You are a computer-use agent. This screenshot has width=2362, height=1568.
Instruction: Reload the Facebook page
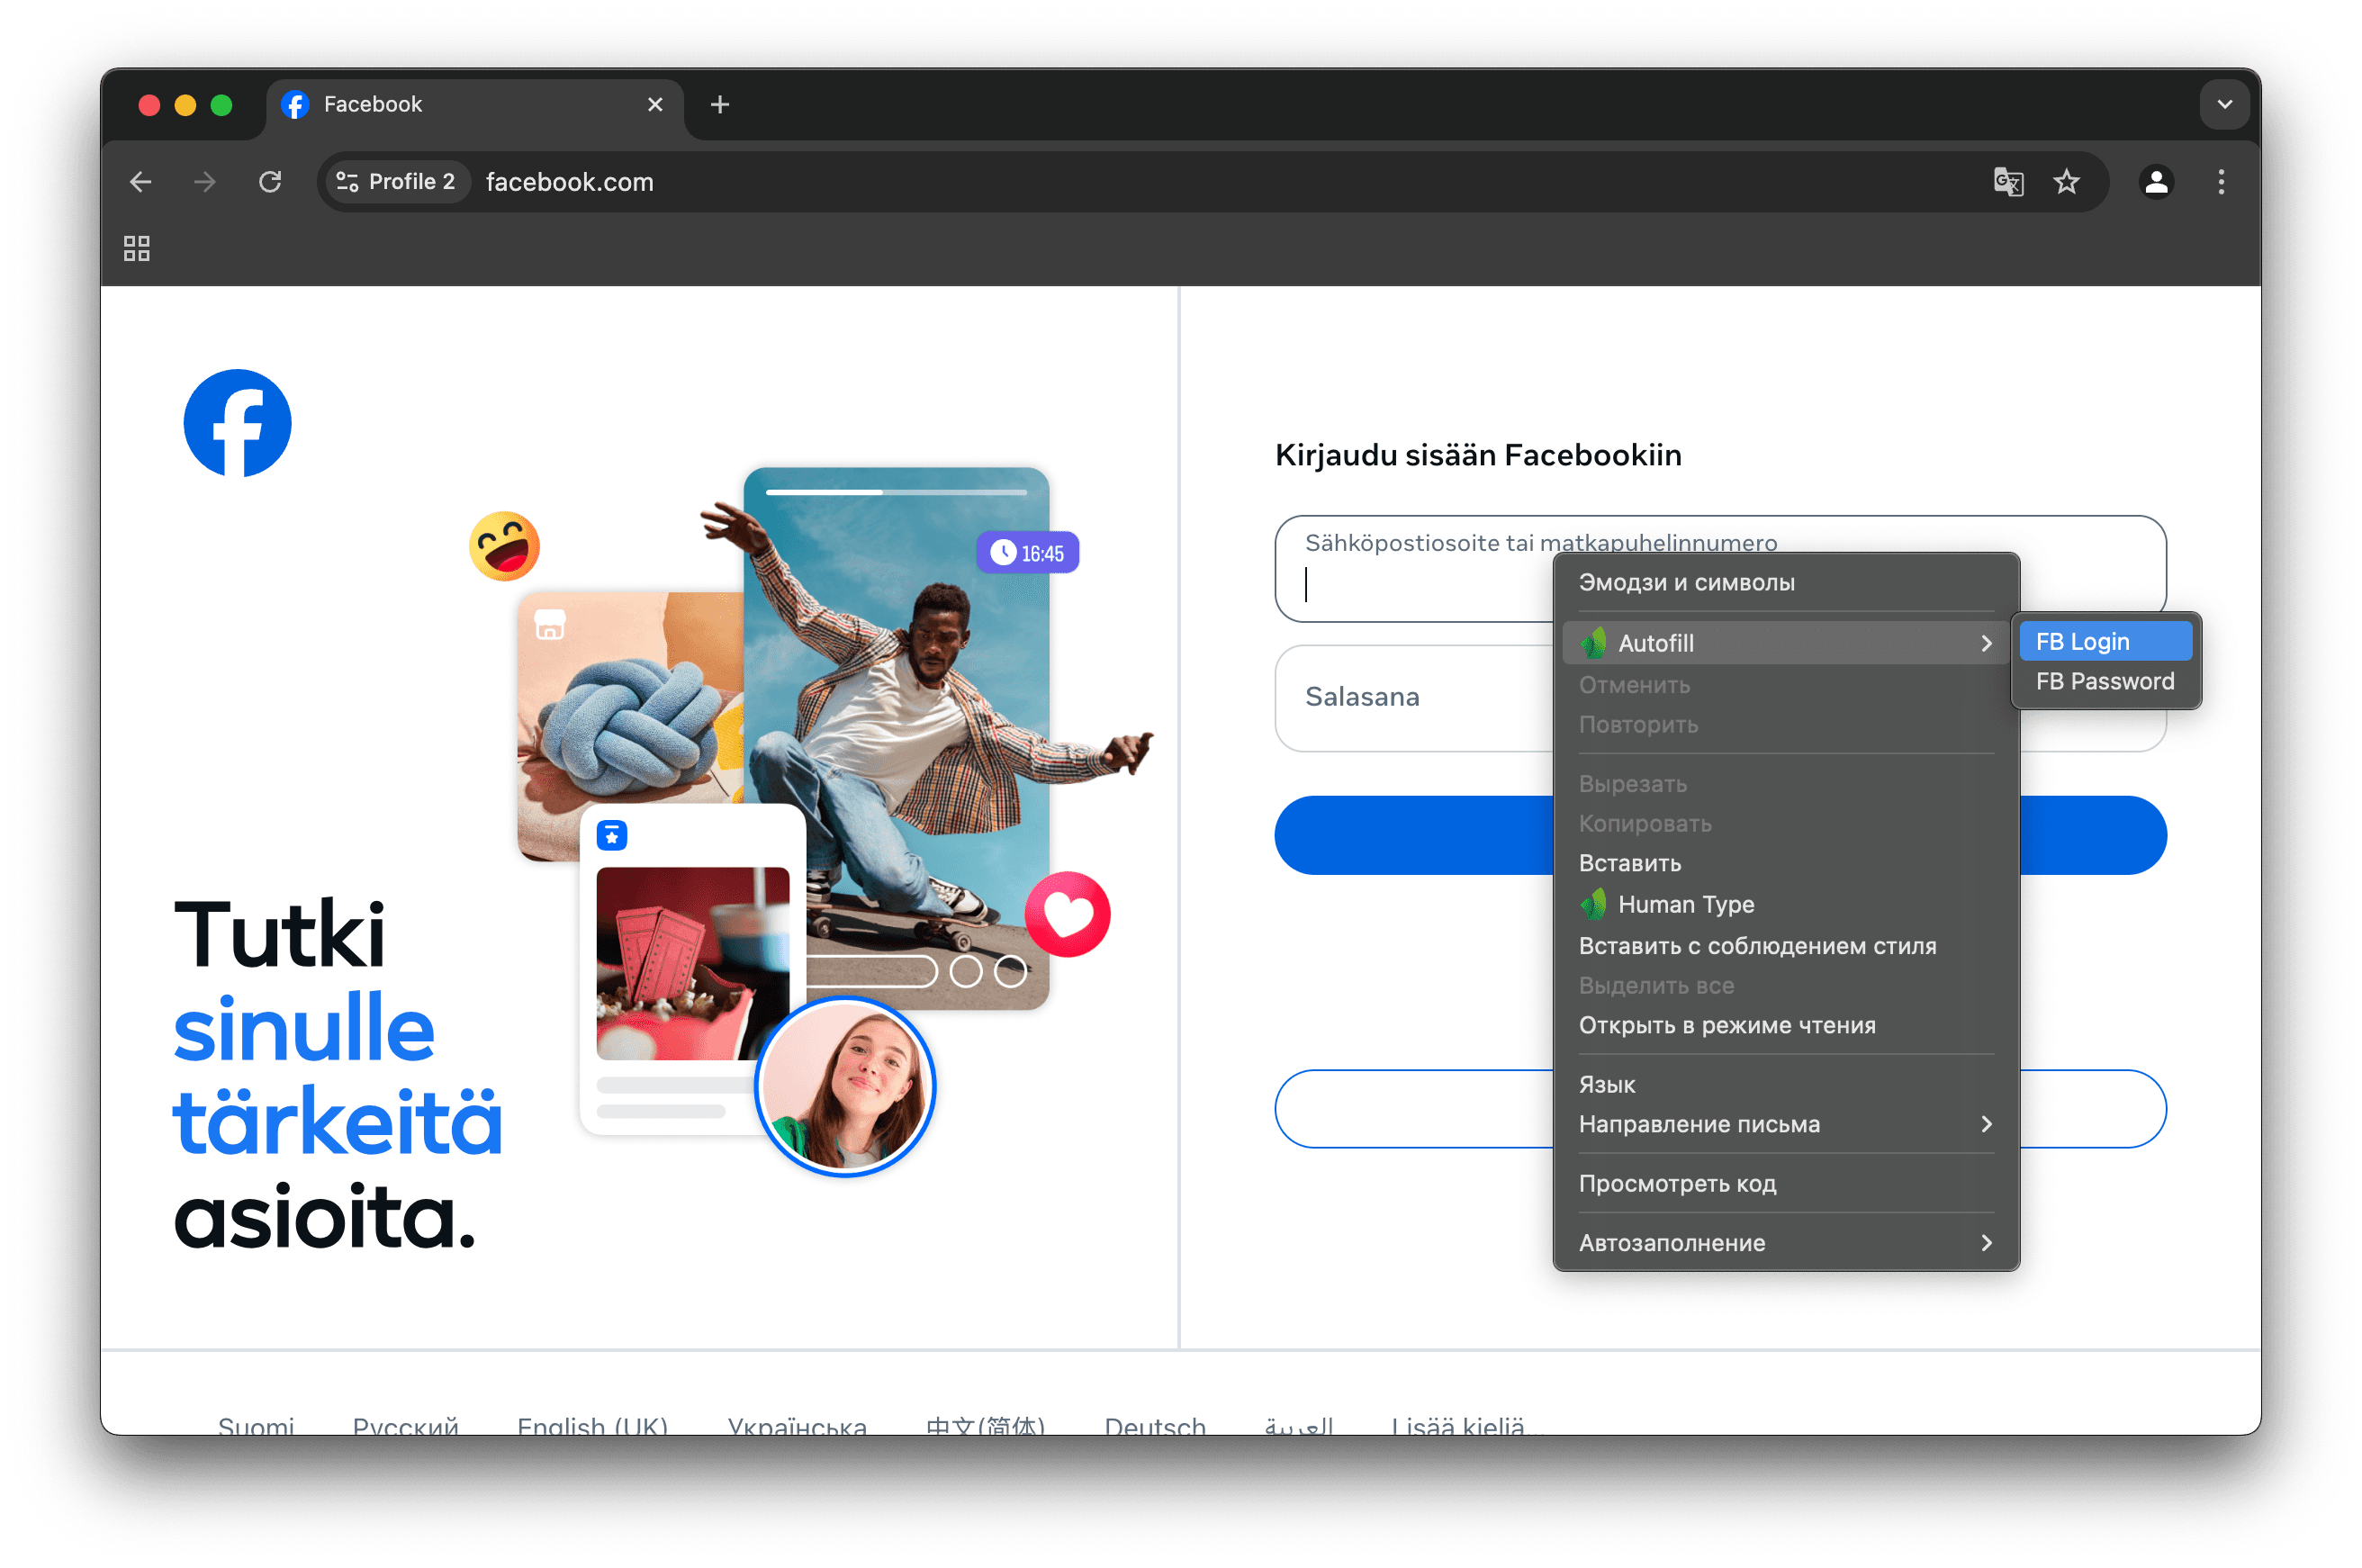click(x=270, y=182)
